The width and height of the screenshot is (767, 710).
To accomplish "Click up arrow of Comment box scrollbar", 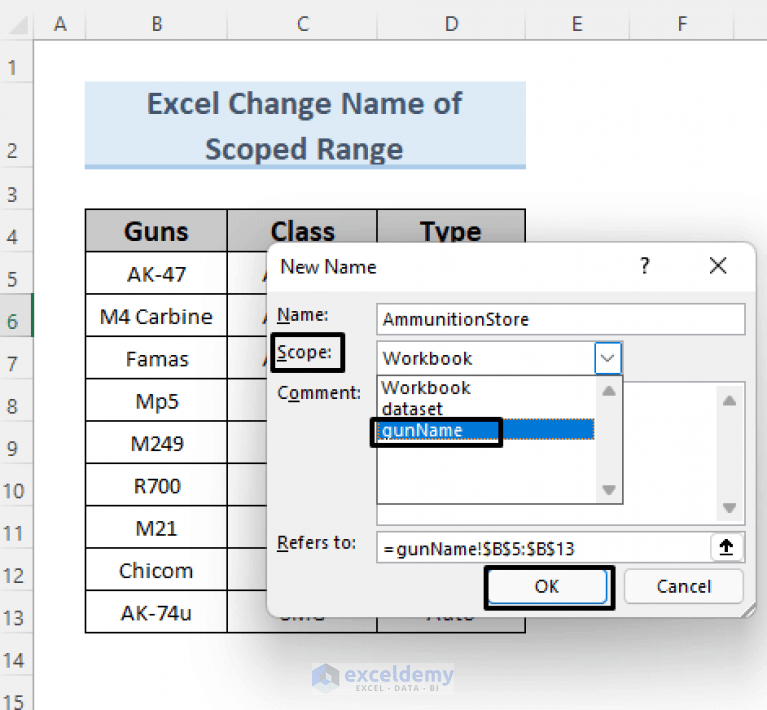I will click(x=729, y=401).
